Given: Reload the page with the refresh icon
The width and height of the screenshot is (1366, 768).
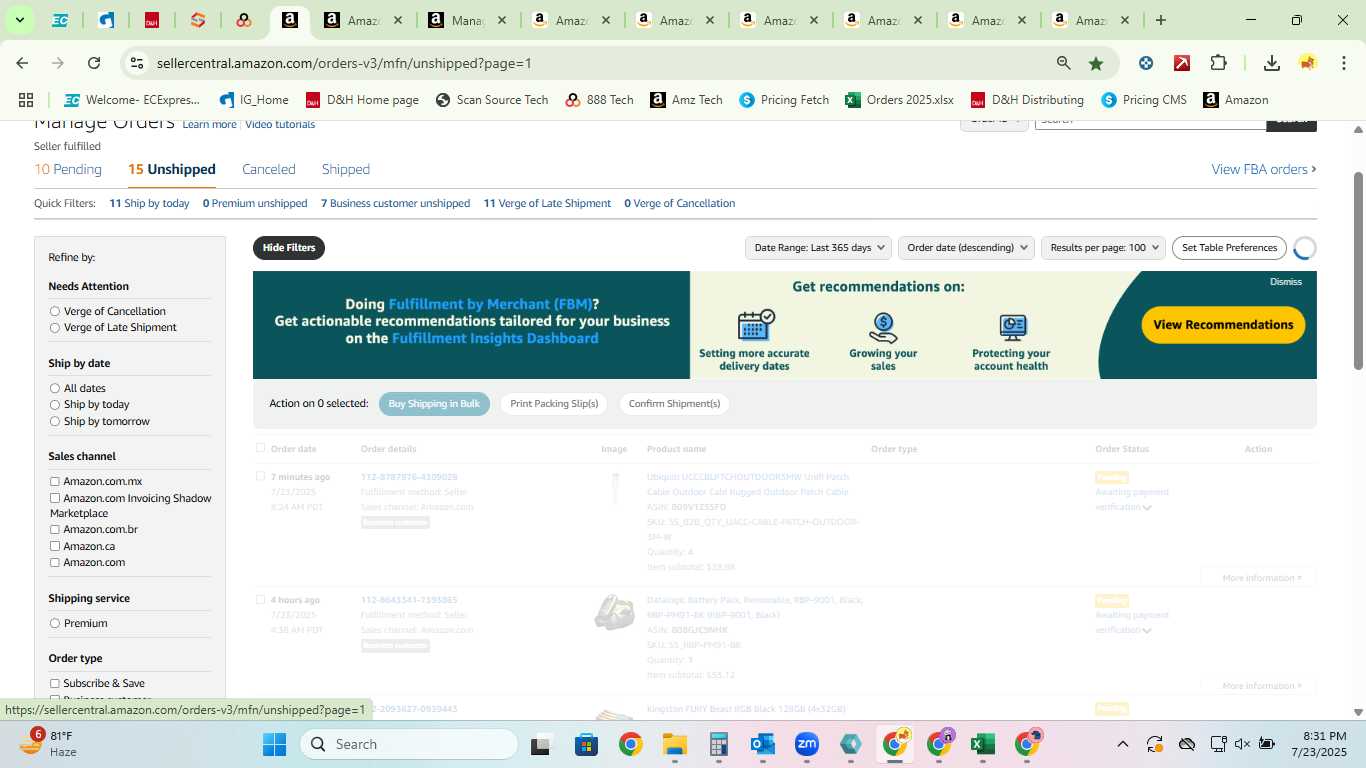Looking at the screenshot, I should [x=94, y=63].
